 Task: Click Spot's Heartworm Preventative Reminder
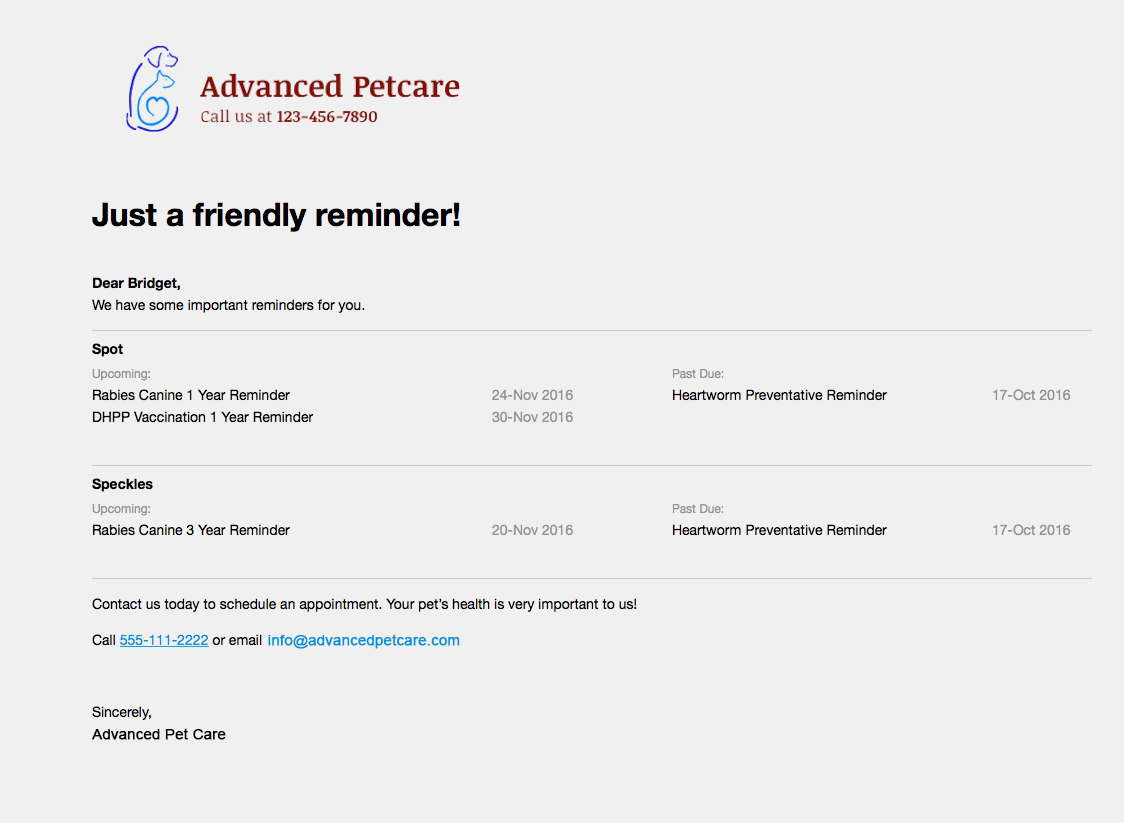pos(779,395)
